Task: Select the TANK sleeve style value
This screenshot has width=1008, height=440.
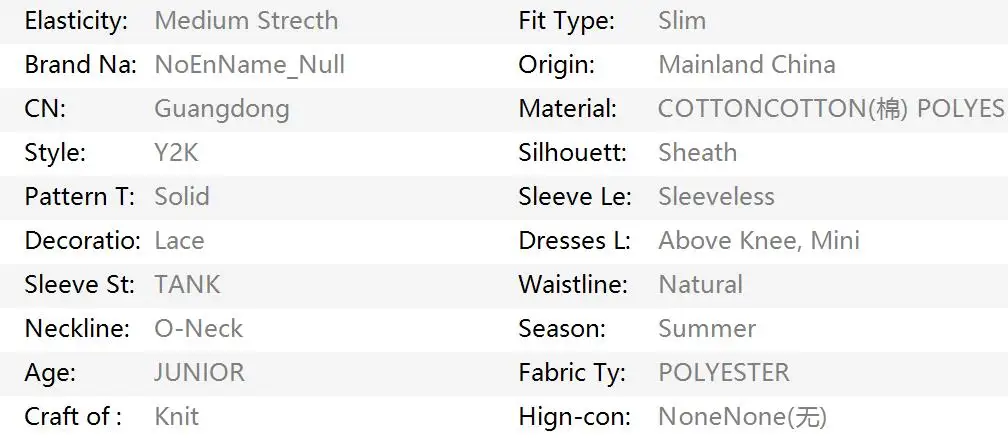Action: pos(186,285)
